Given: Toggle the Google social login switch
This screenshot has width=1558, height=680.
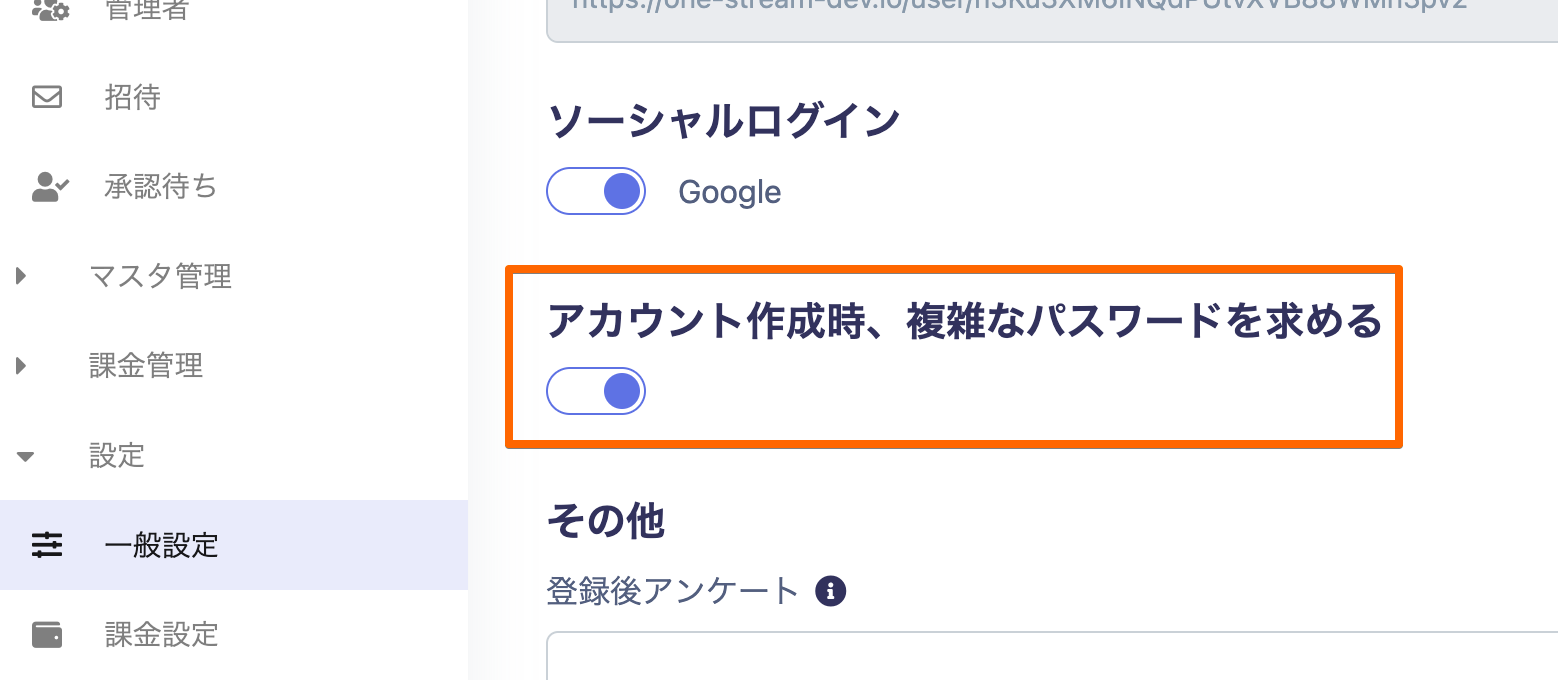Looking at the screenshot, I should 596,191.
